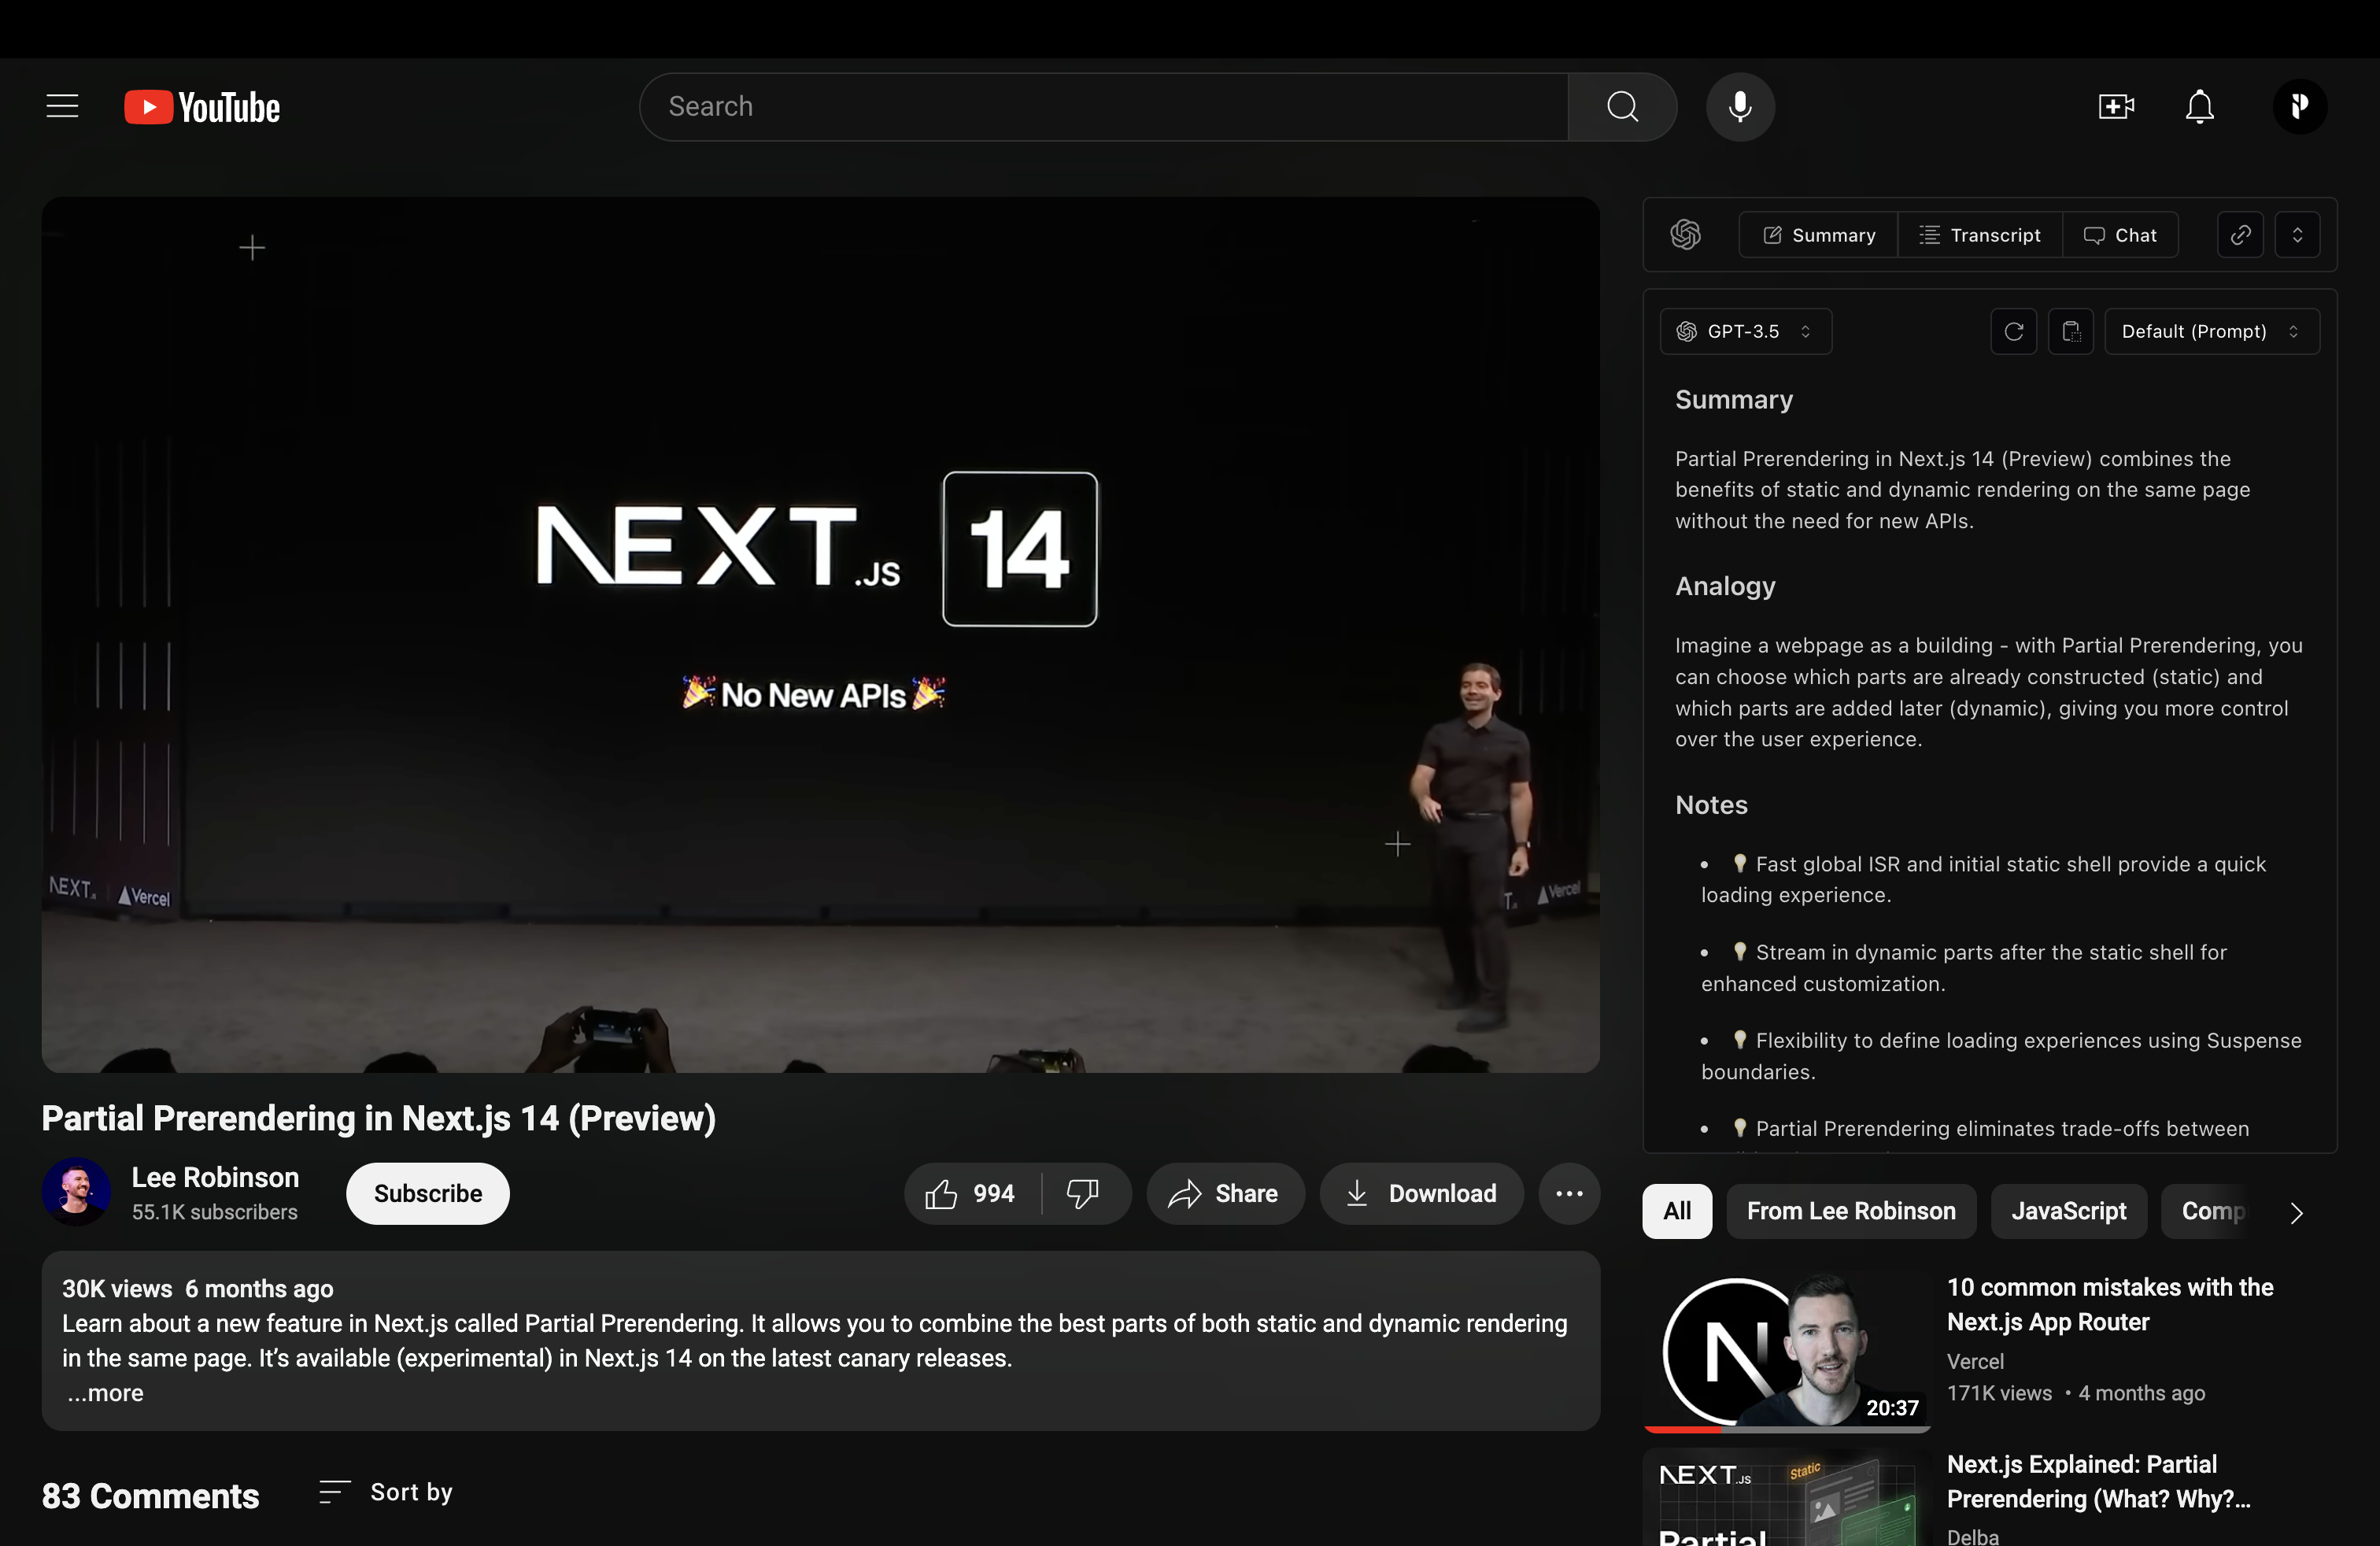Click the Search input field
Screen dimensions: 2380x1546
click(x=1103, y=105)
